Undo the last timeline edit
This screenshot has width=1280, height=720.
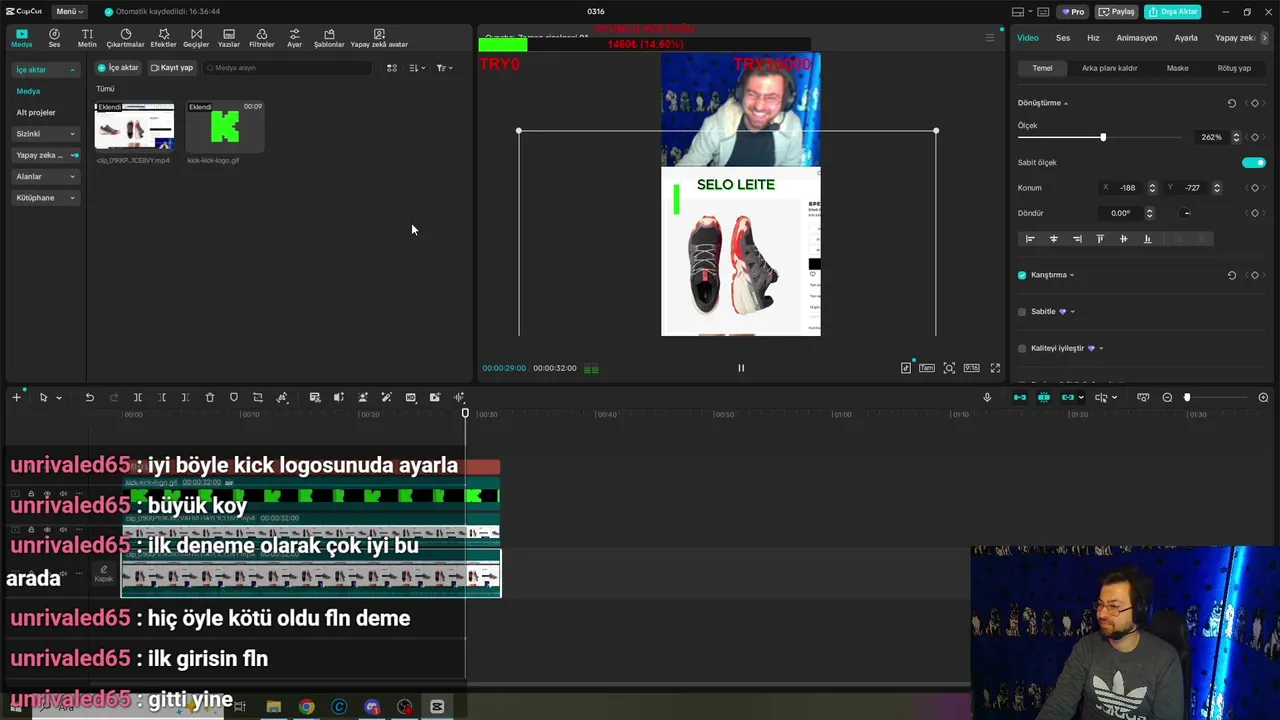point(89,397)
